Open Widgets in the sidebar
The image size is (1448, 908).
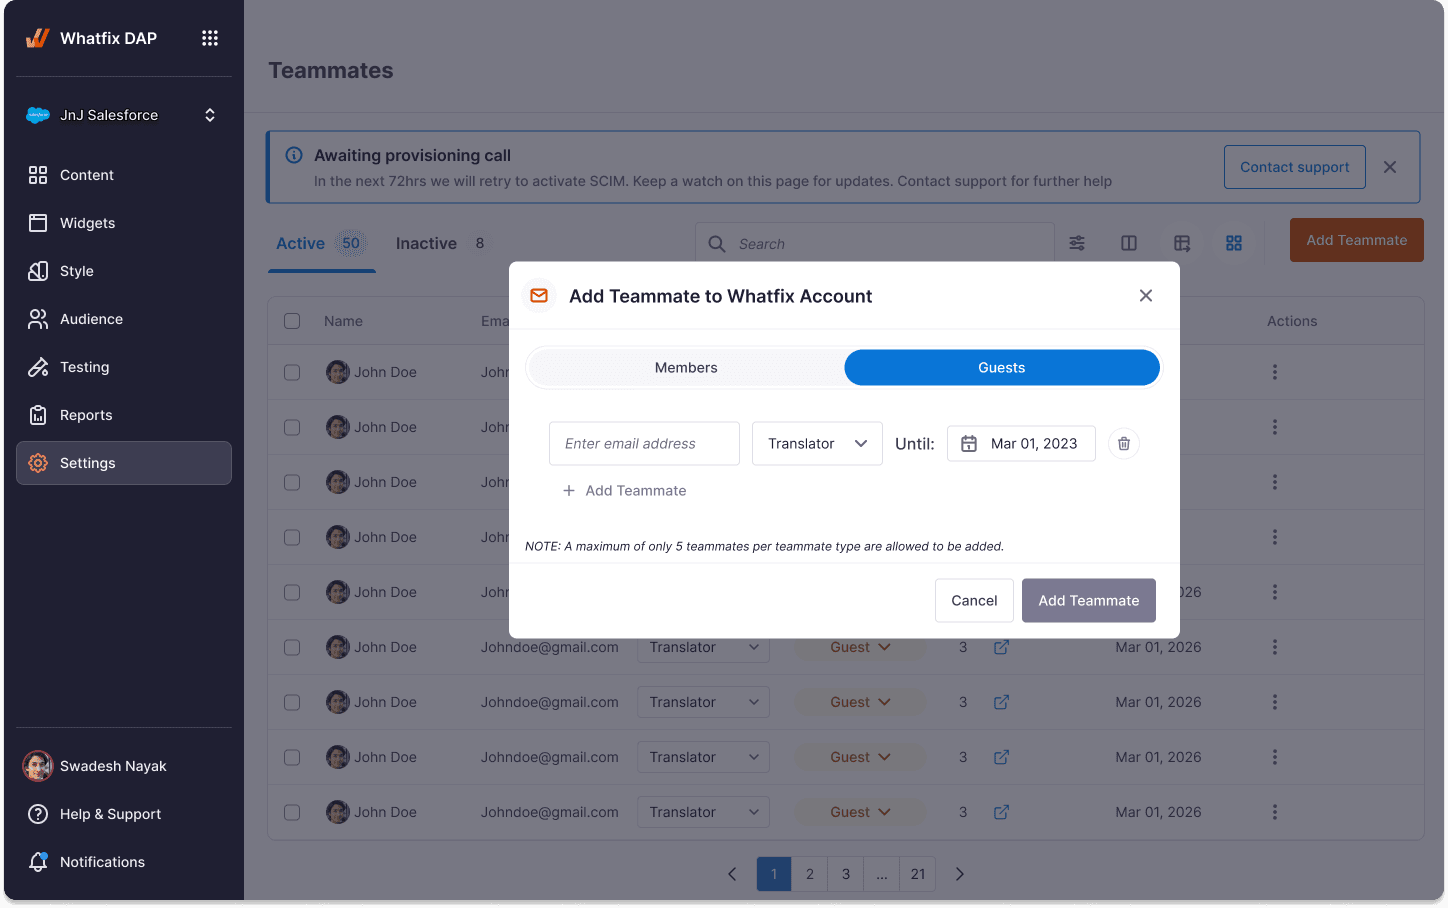[x=124, y=223]
